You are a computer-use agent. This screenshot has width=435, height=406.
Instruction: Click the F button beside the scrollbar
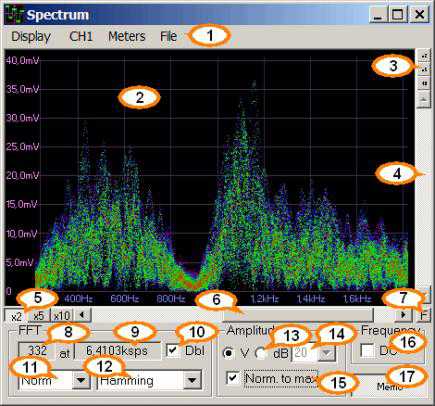click(423, 315)
